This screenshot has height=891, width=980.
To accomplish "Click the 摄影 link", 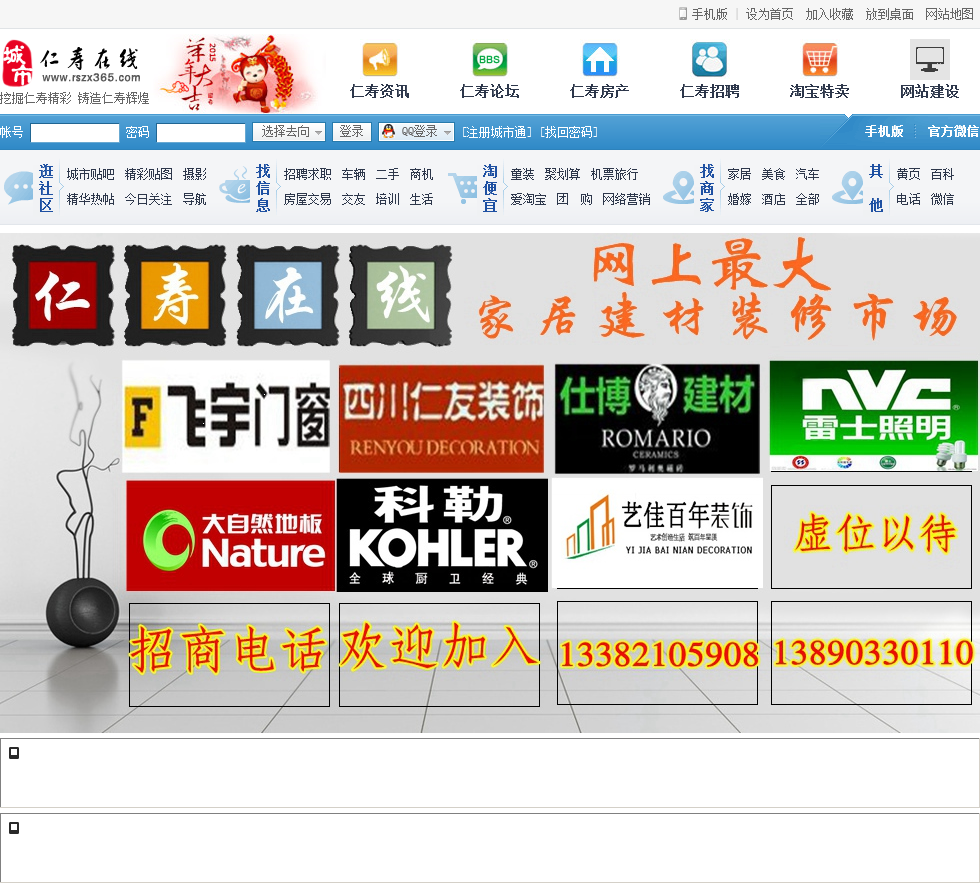I will (194, 174).
